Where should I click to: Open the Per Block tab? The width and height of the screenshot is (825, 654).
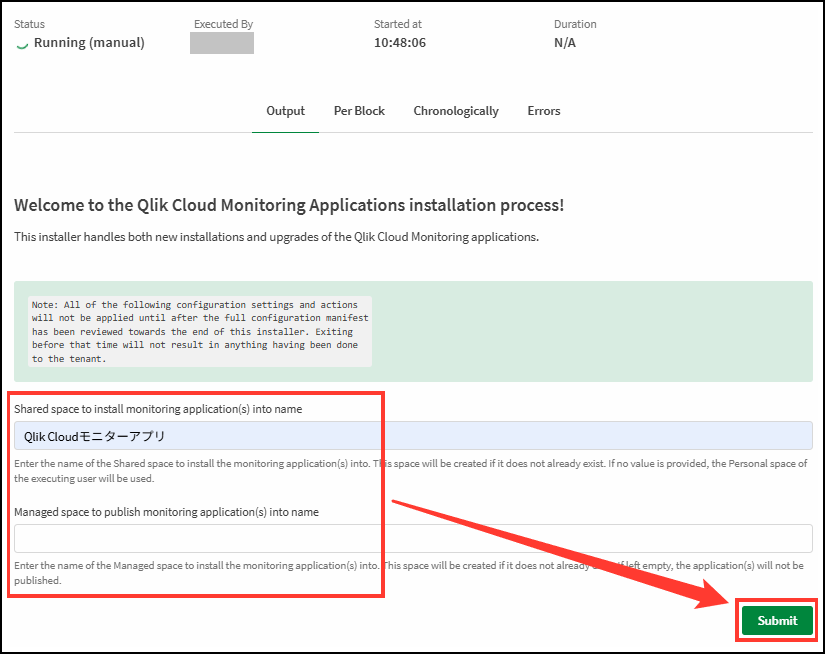click(x=359, y=111)
